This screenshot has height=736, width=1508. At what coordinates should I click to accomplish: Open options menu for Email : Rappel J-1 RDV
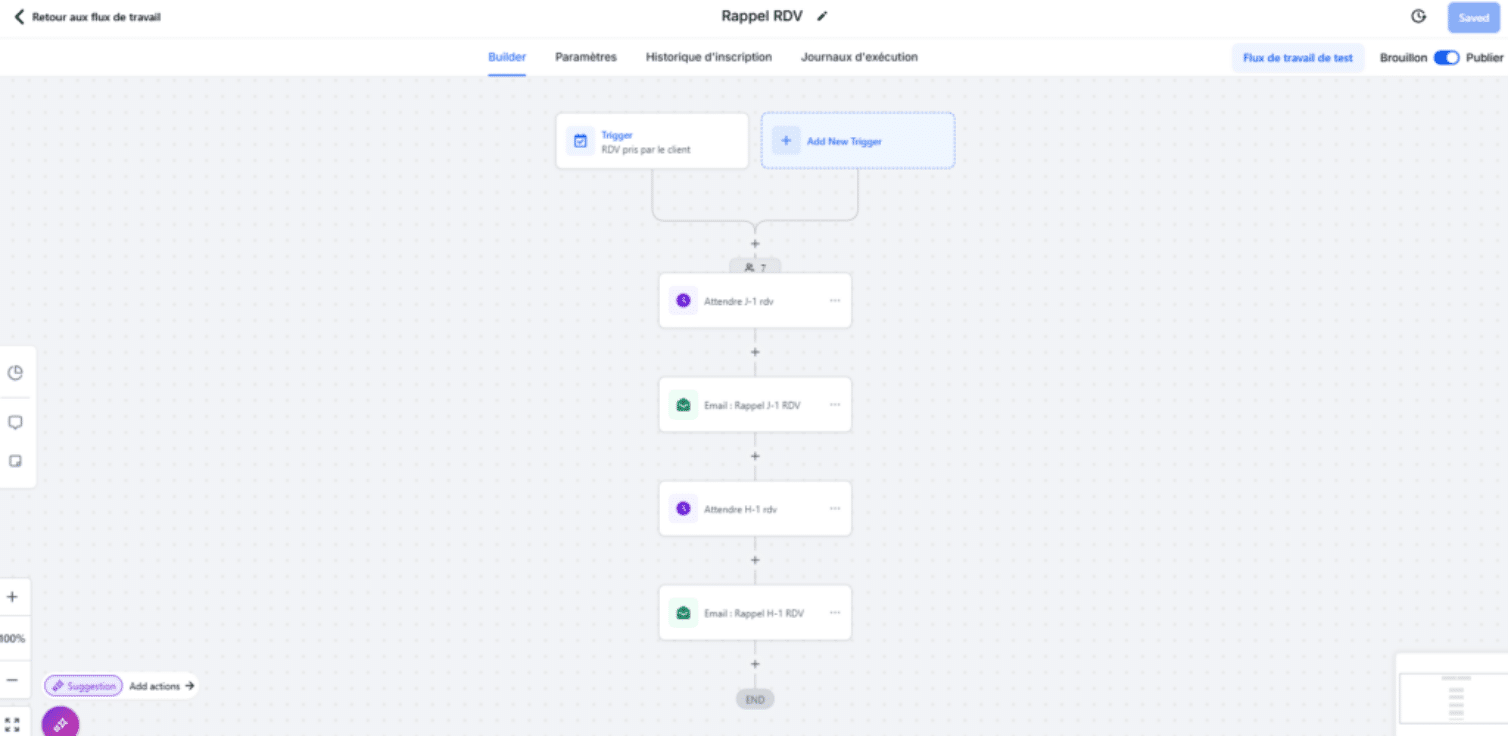(x=835, y=405)
